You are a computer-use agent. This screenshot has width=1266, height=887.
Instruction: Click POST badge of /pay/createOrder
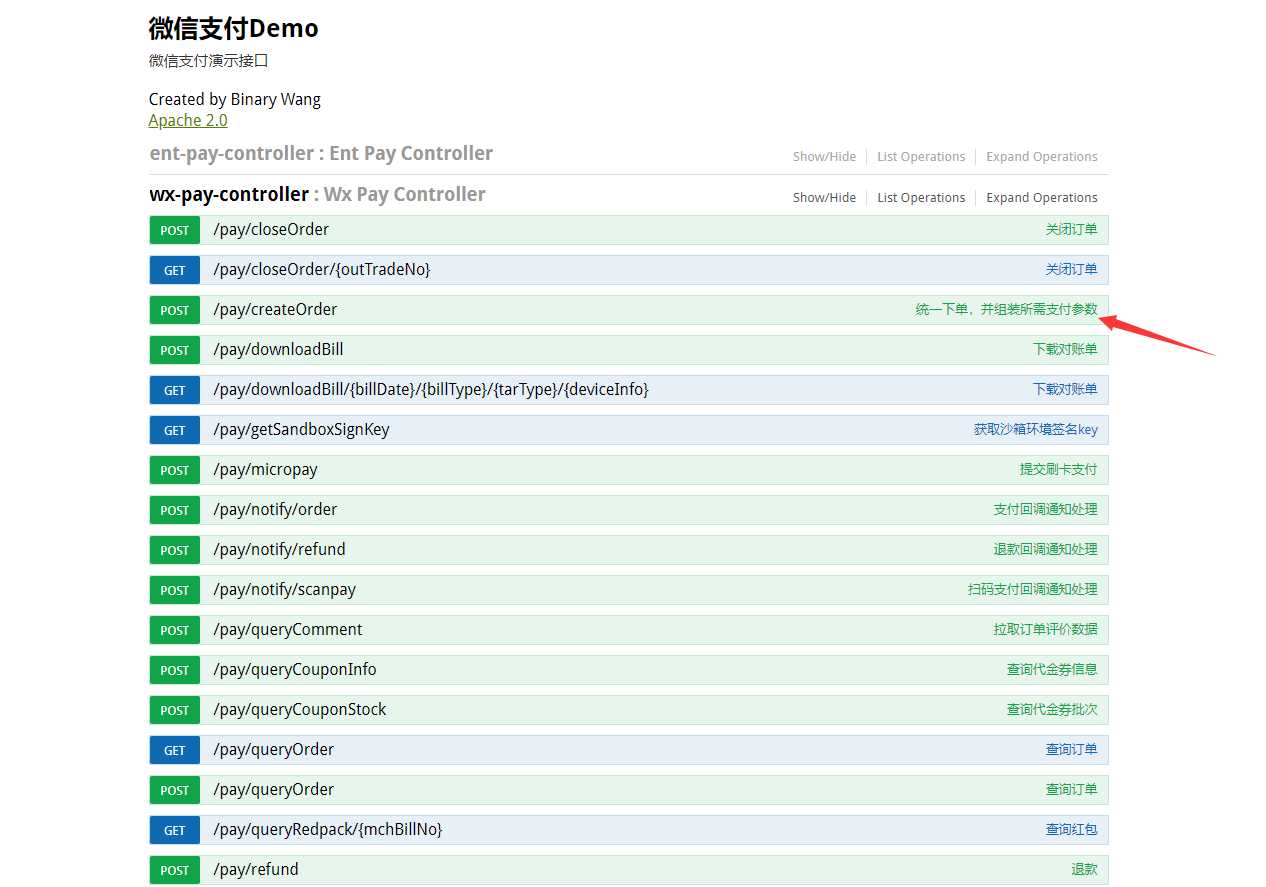[x=175, y=310]
